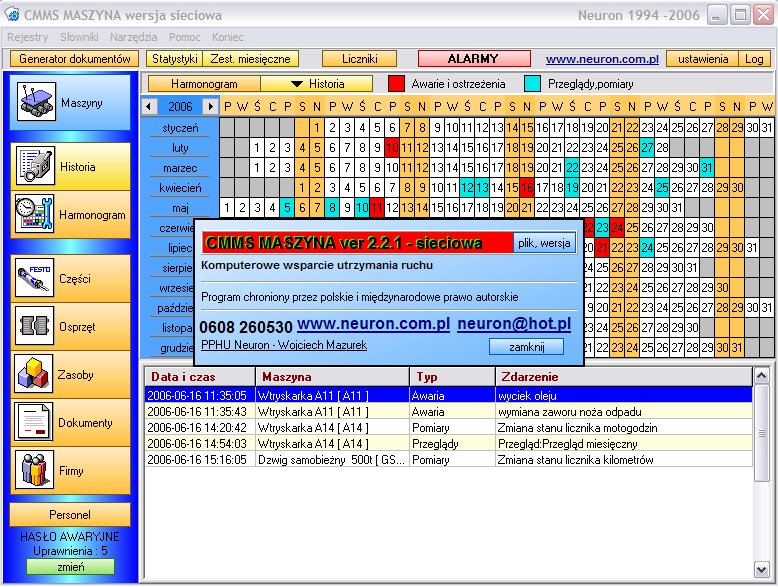Switch to Harmonogram calendar view

204,84
